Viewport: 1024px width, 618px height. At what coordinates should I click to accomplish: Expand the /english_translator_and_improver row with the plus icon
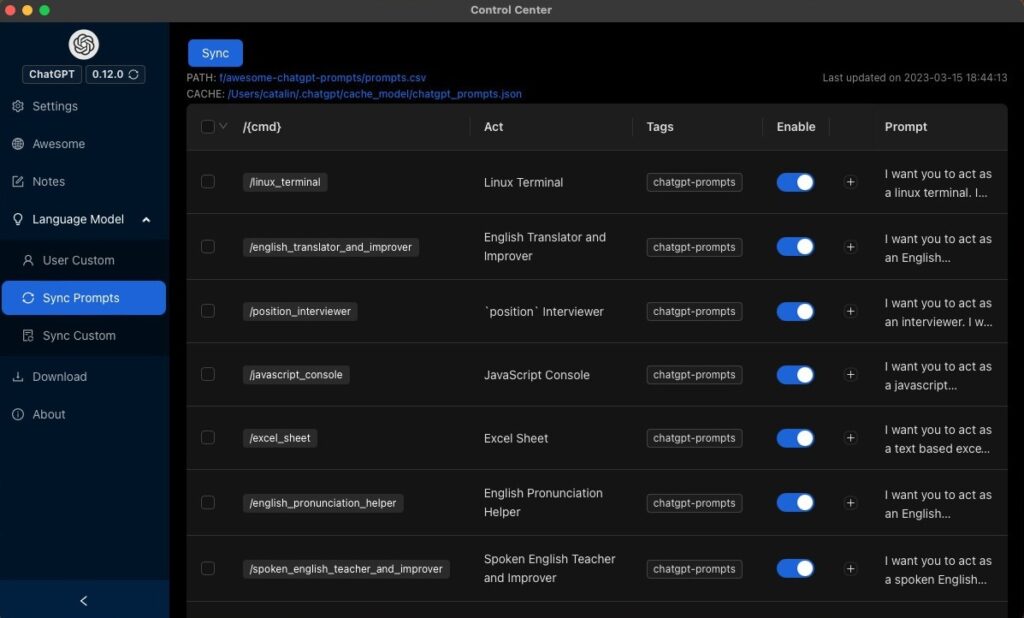[850, 247]
